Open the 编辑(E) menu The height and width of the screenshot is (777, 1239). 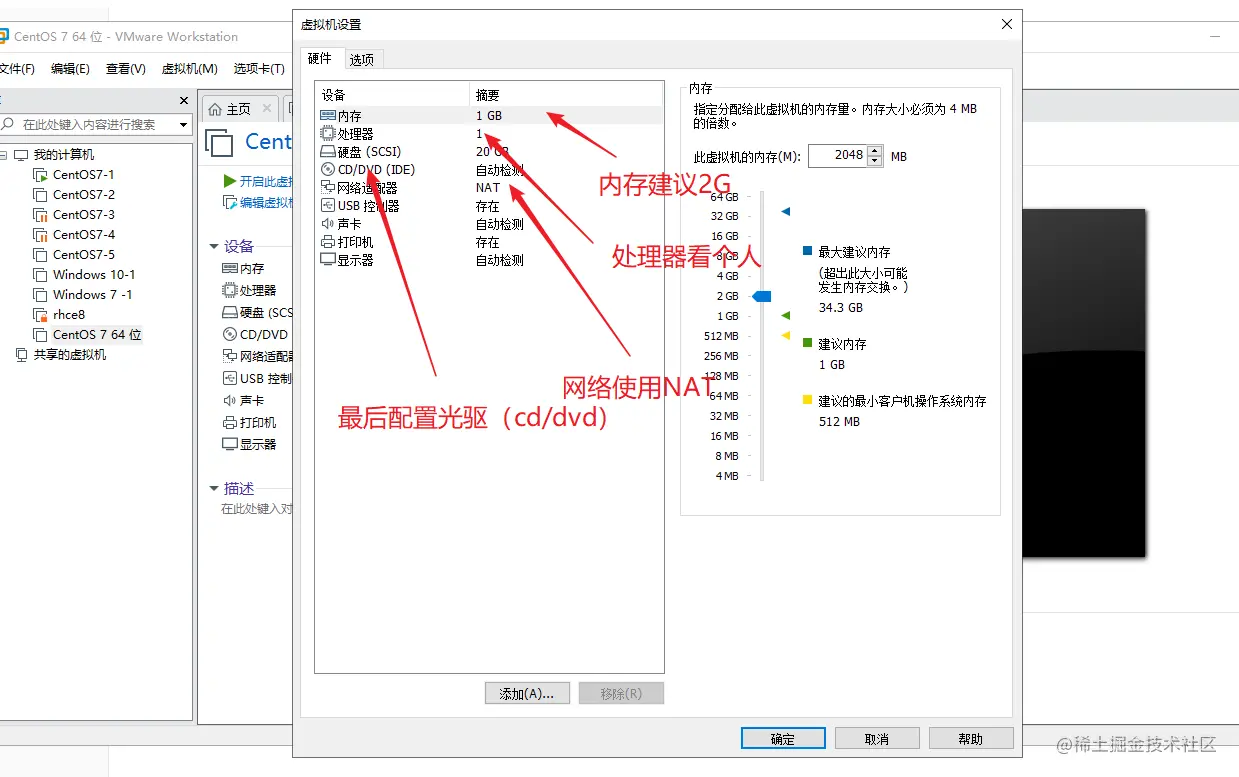point(70,69)
